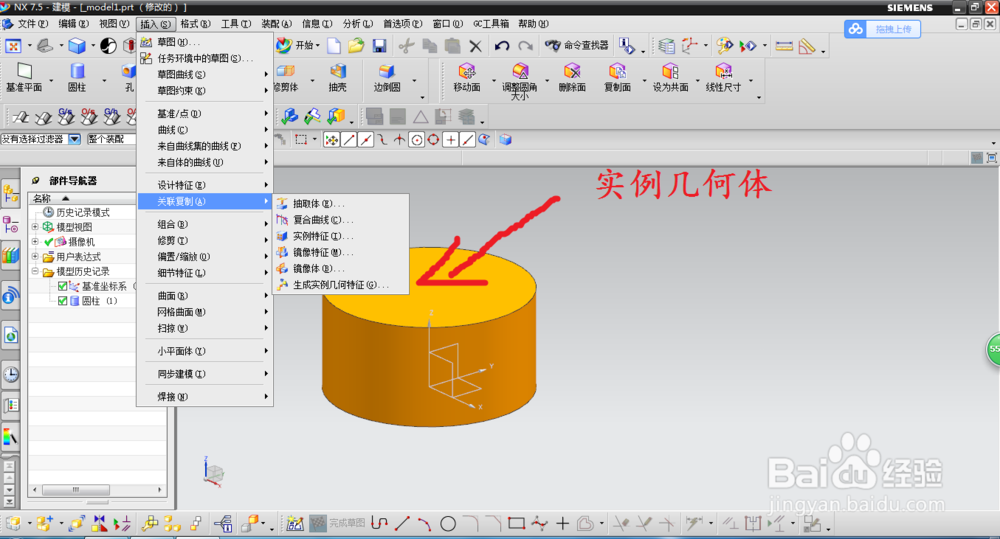Screen dimensions: 1000x539
Task: Click the rectangle sketch tool in bottom toolbar
Action: 517,524
